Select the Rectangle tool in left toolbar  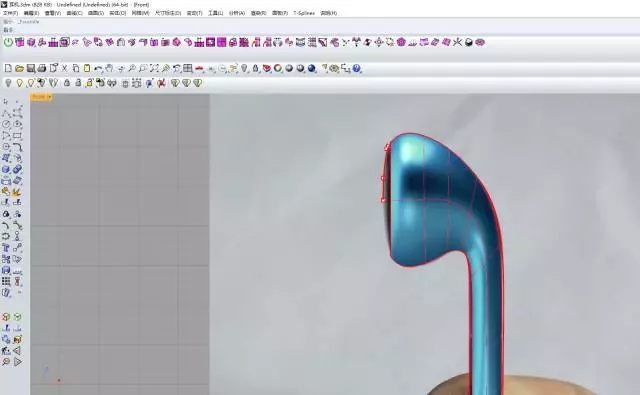[17, 135]
